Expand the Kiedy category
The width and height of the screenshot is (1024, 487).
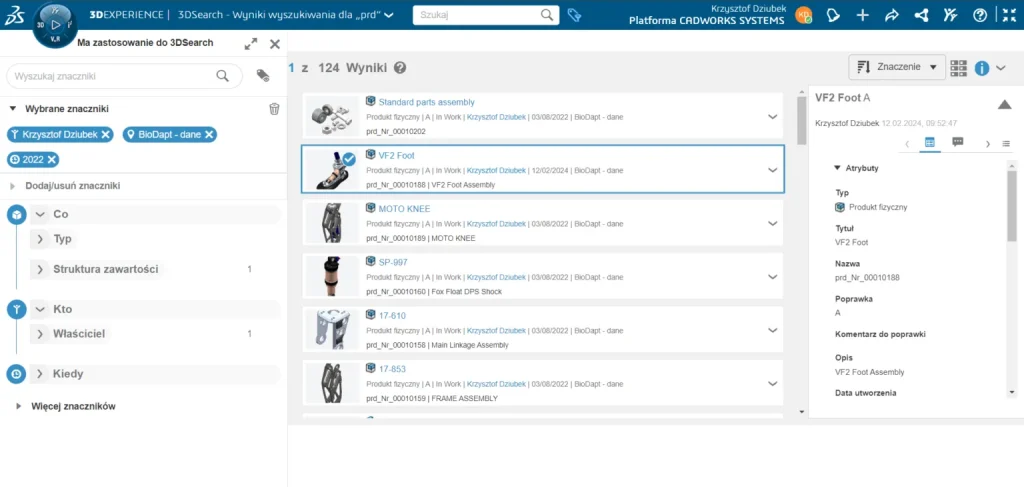[40, 374]
